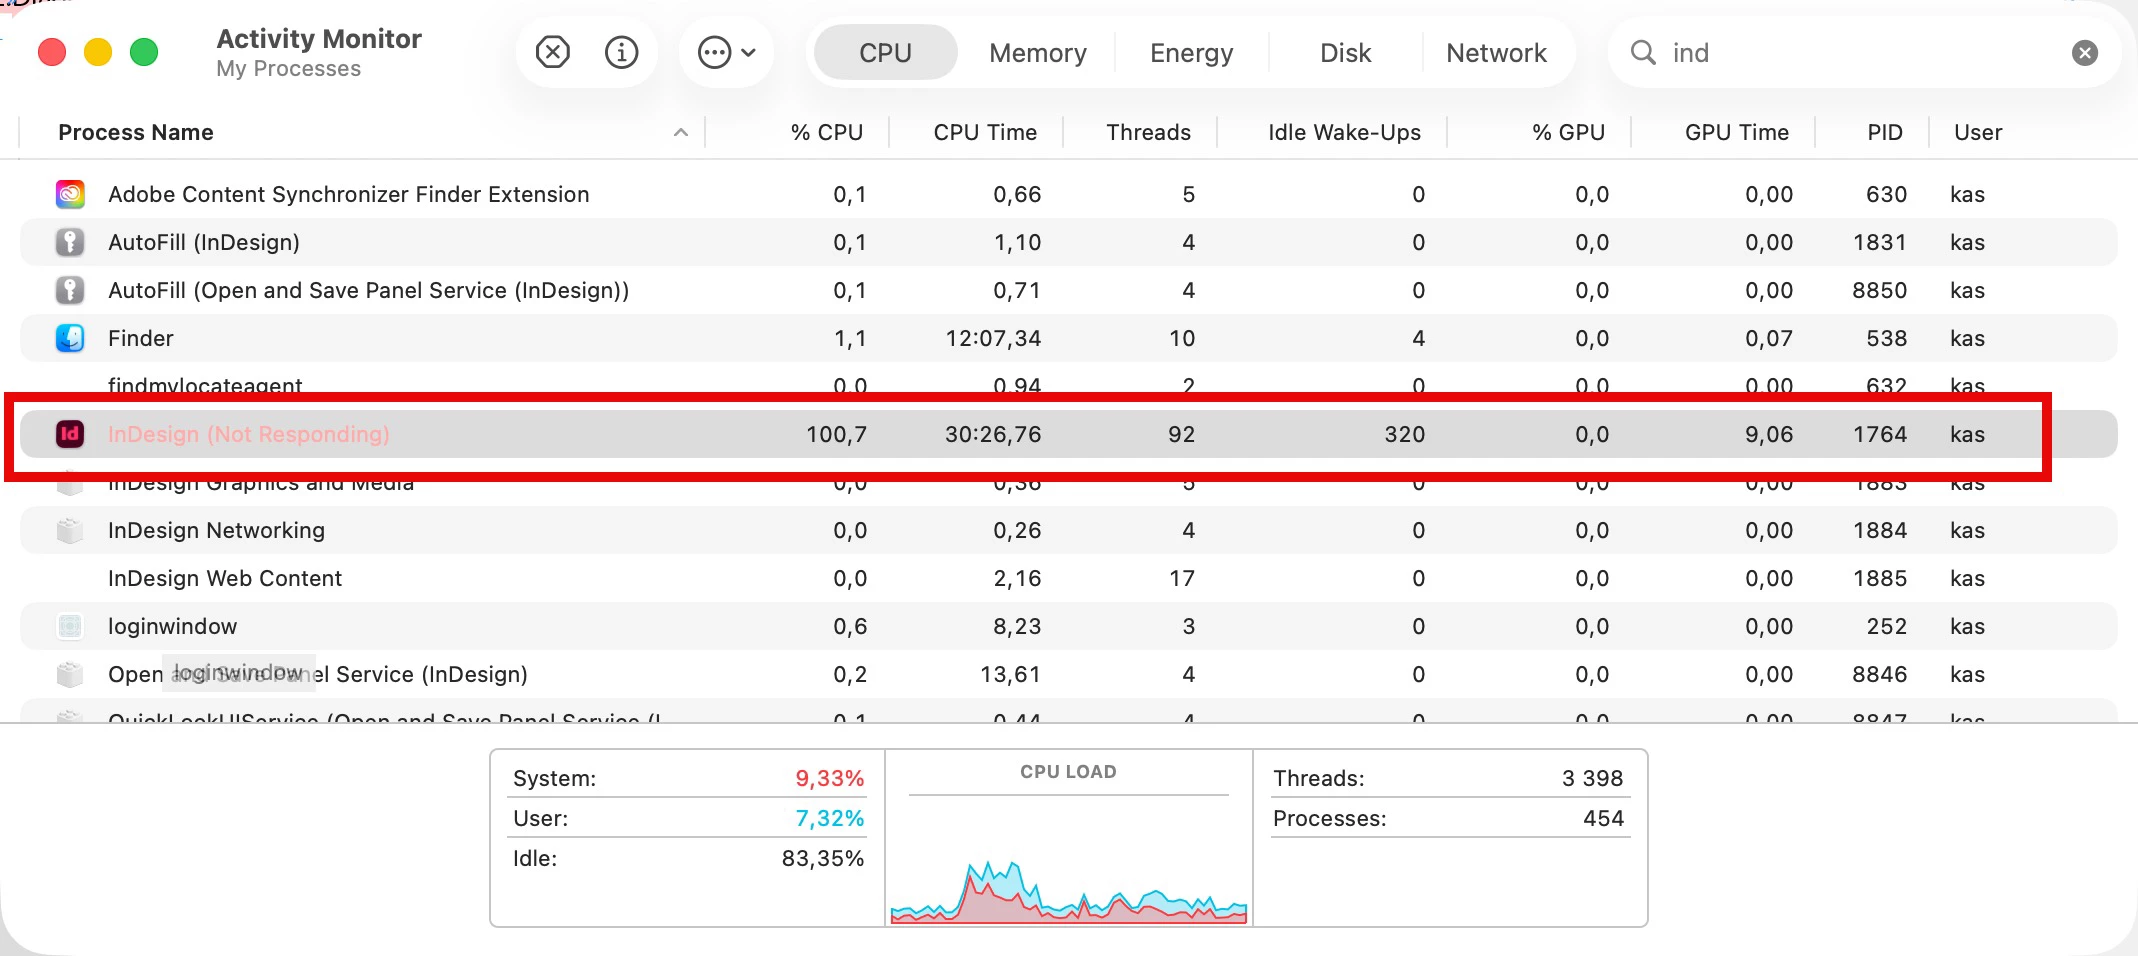Switch to the CPU tab
This screenshot has height=956, width=2138.
pyautogui.click(x=885, y=52)
